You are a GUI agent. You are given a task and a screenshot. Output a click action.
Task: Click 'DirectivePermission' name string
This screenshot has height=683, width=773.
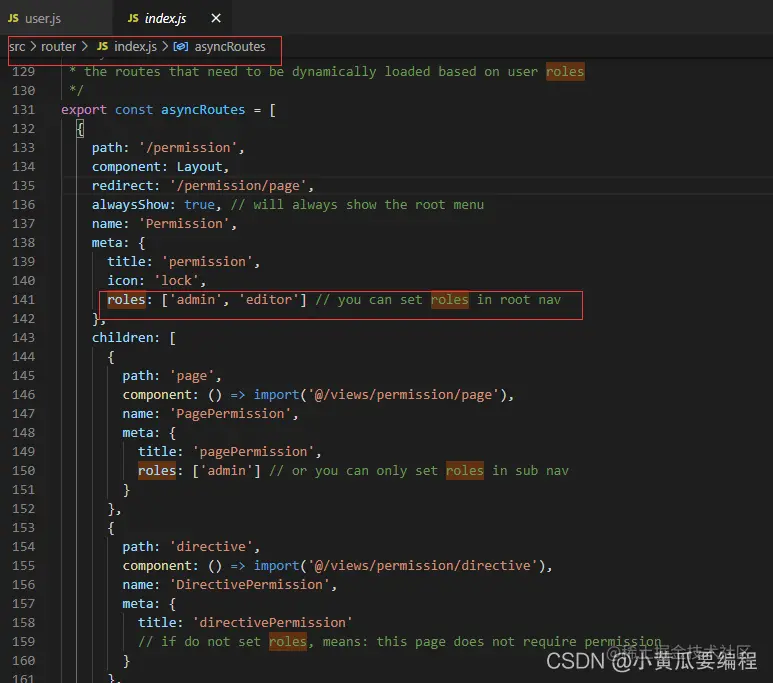(x=249, y=584)
